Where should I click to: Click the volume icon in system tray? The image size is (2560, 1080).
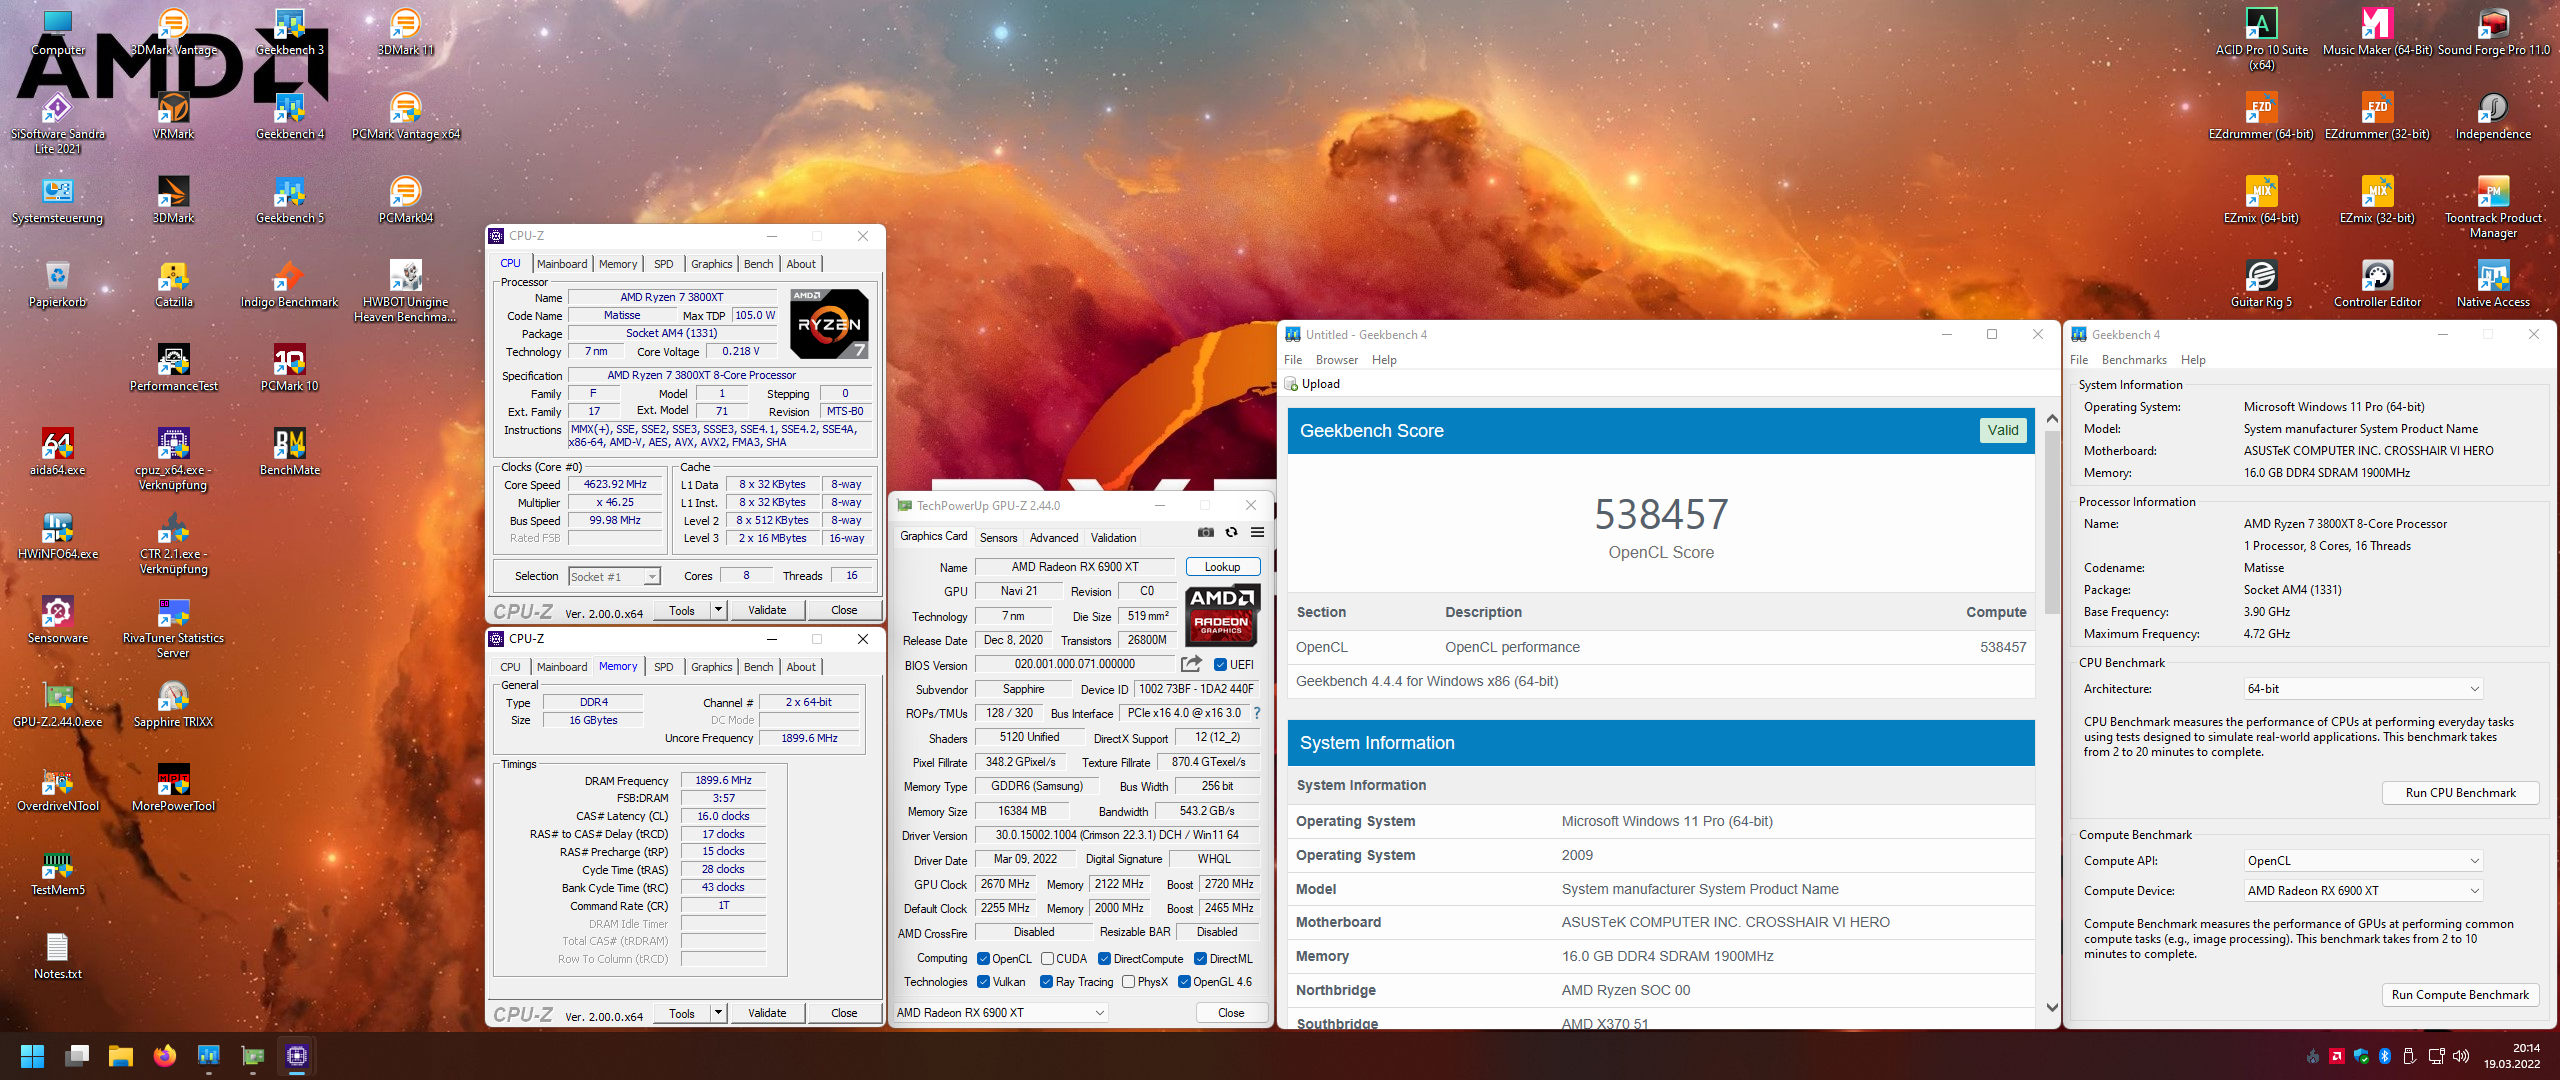click(x=2461, y=1056)
